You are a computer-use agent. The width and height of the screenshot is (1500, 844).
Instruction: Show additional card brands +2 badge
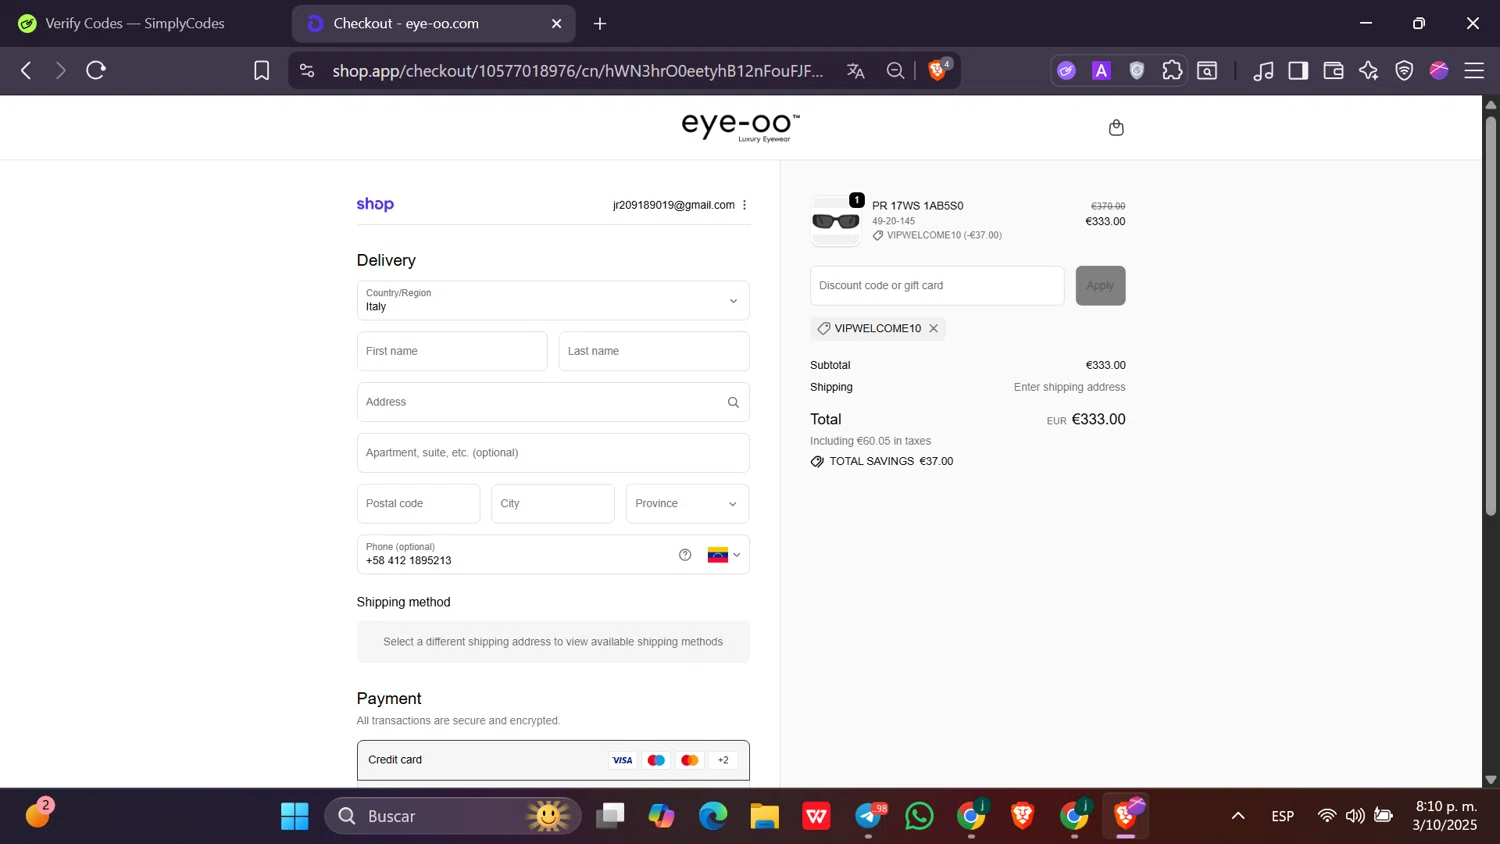[723, 760]
